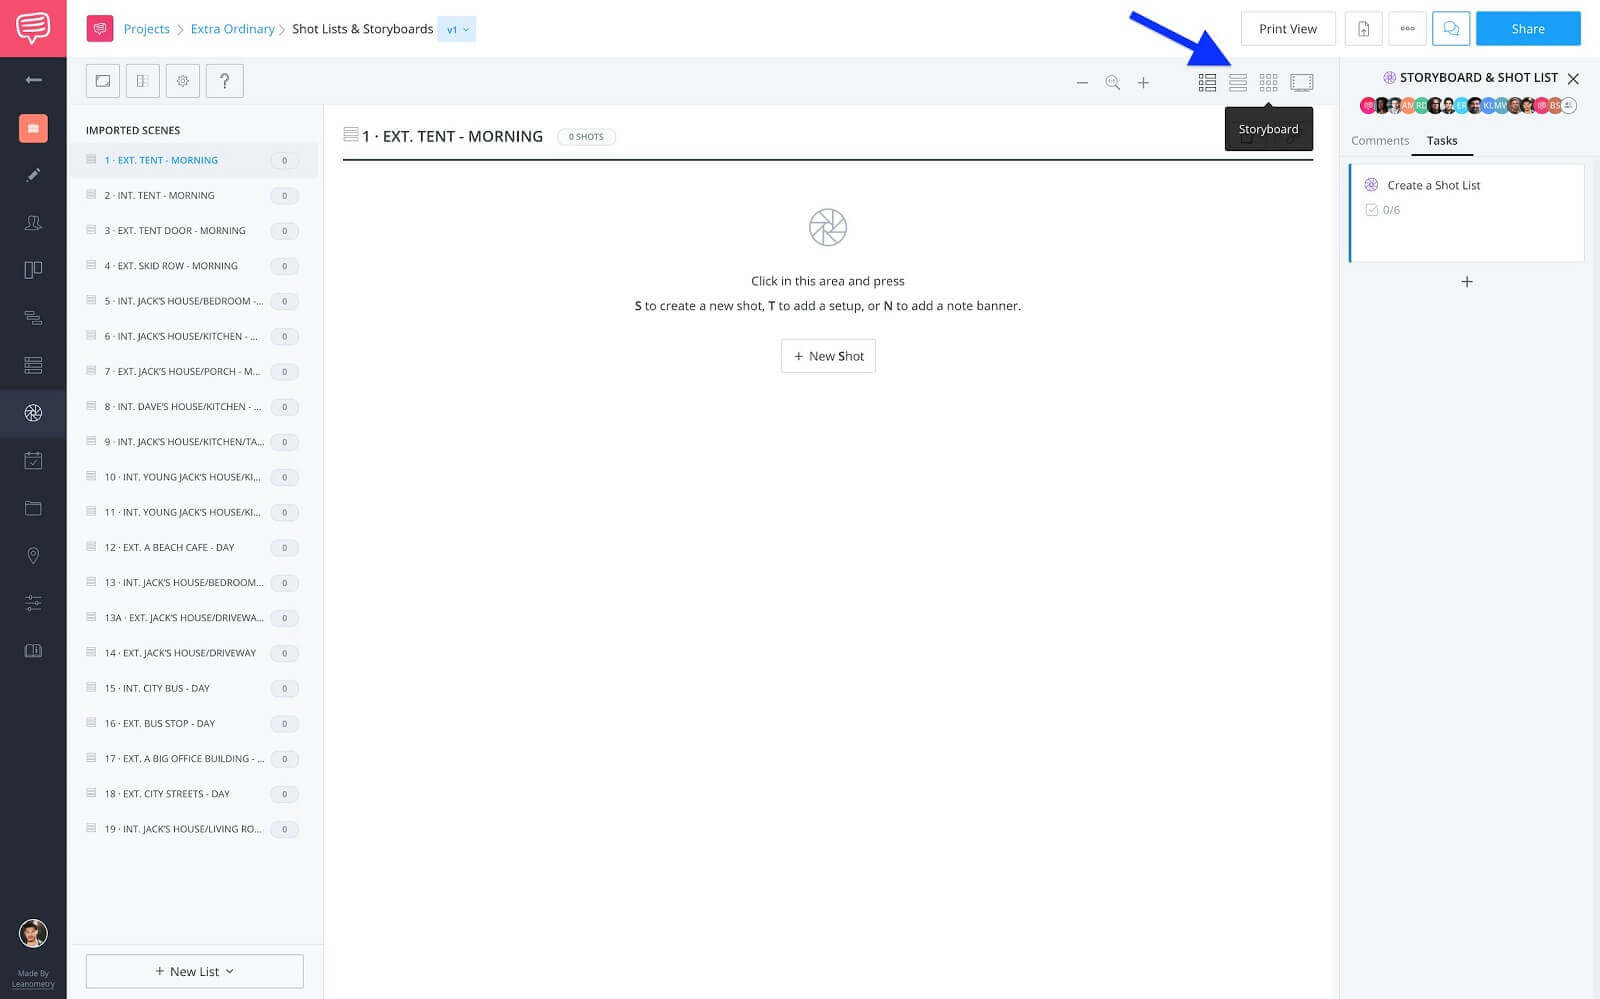Click the collaborator avatars row
The height and width of the screenshot is (999, 1600).
(1468, 105)
